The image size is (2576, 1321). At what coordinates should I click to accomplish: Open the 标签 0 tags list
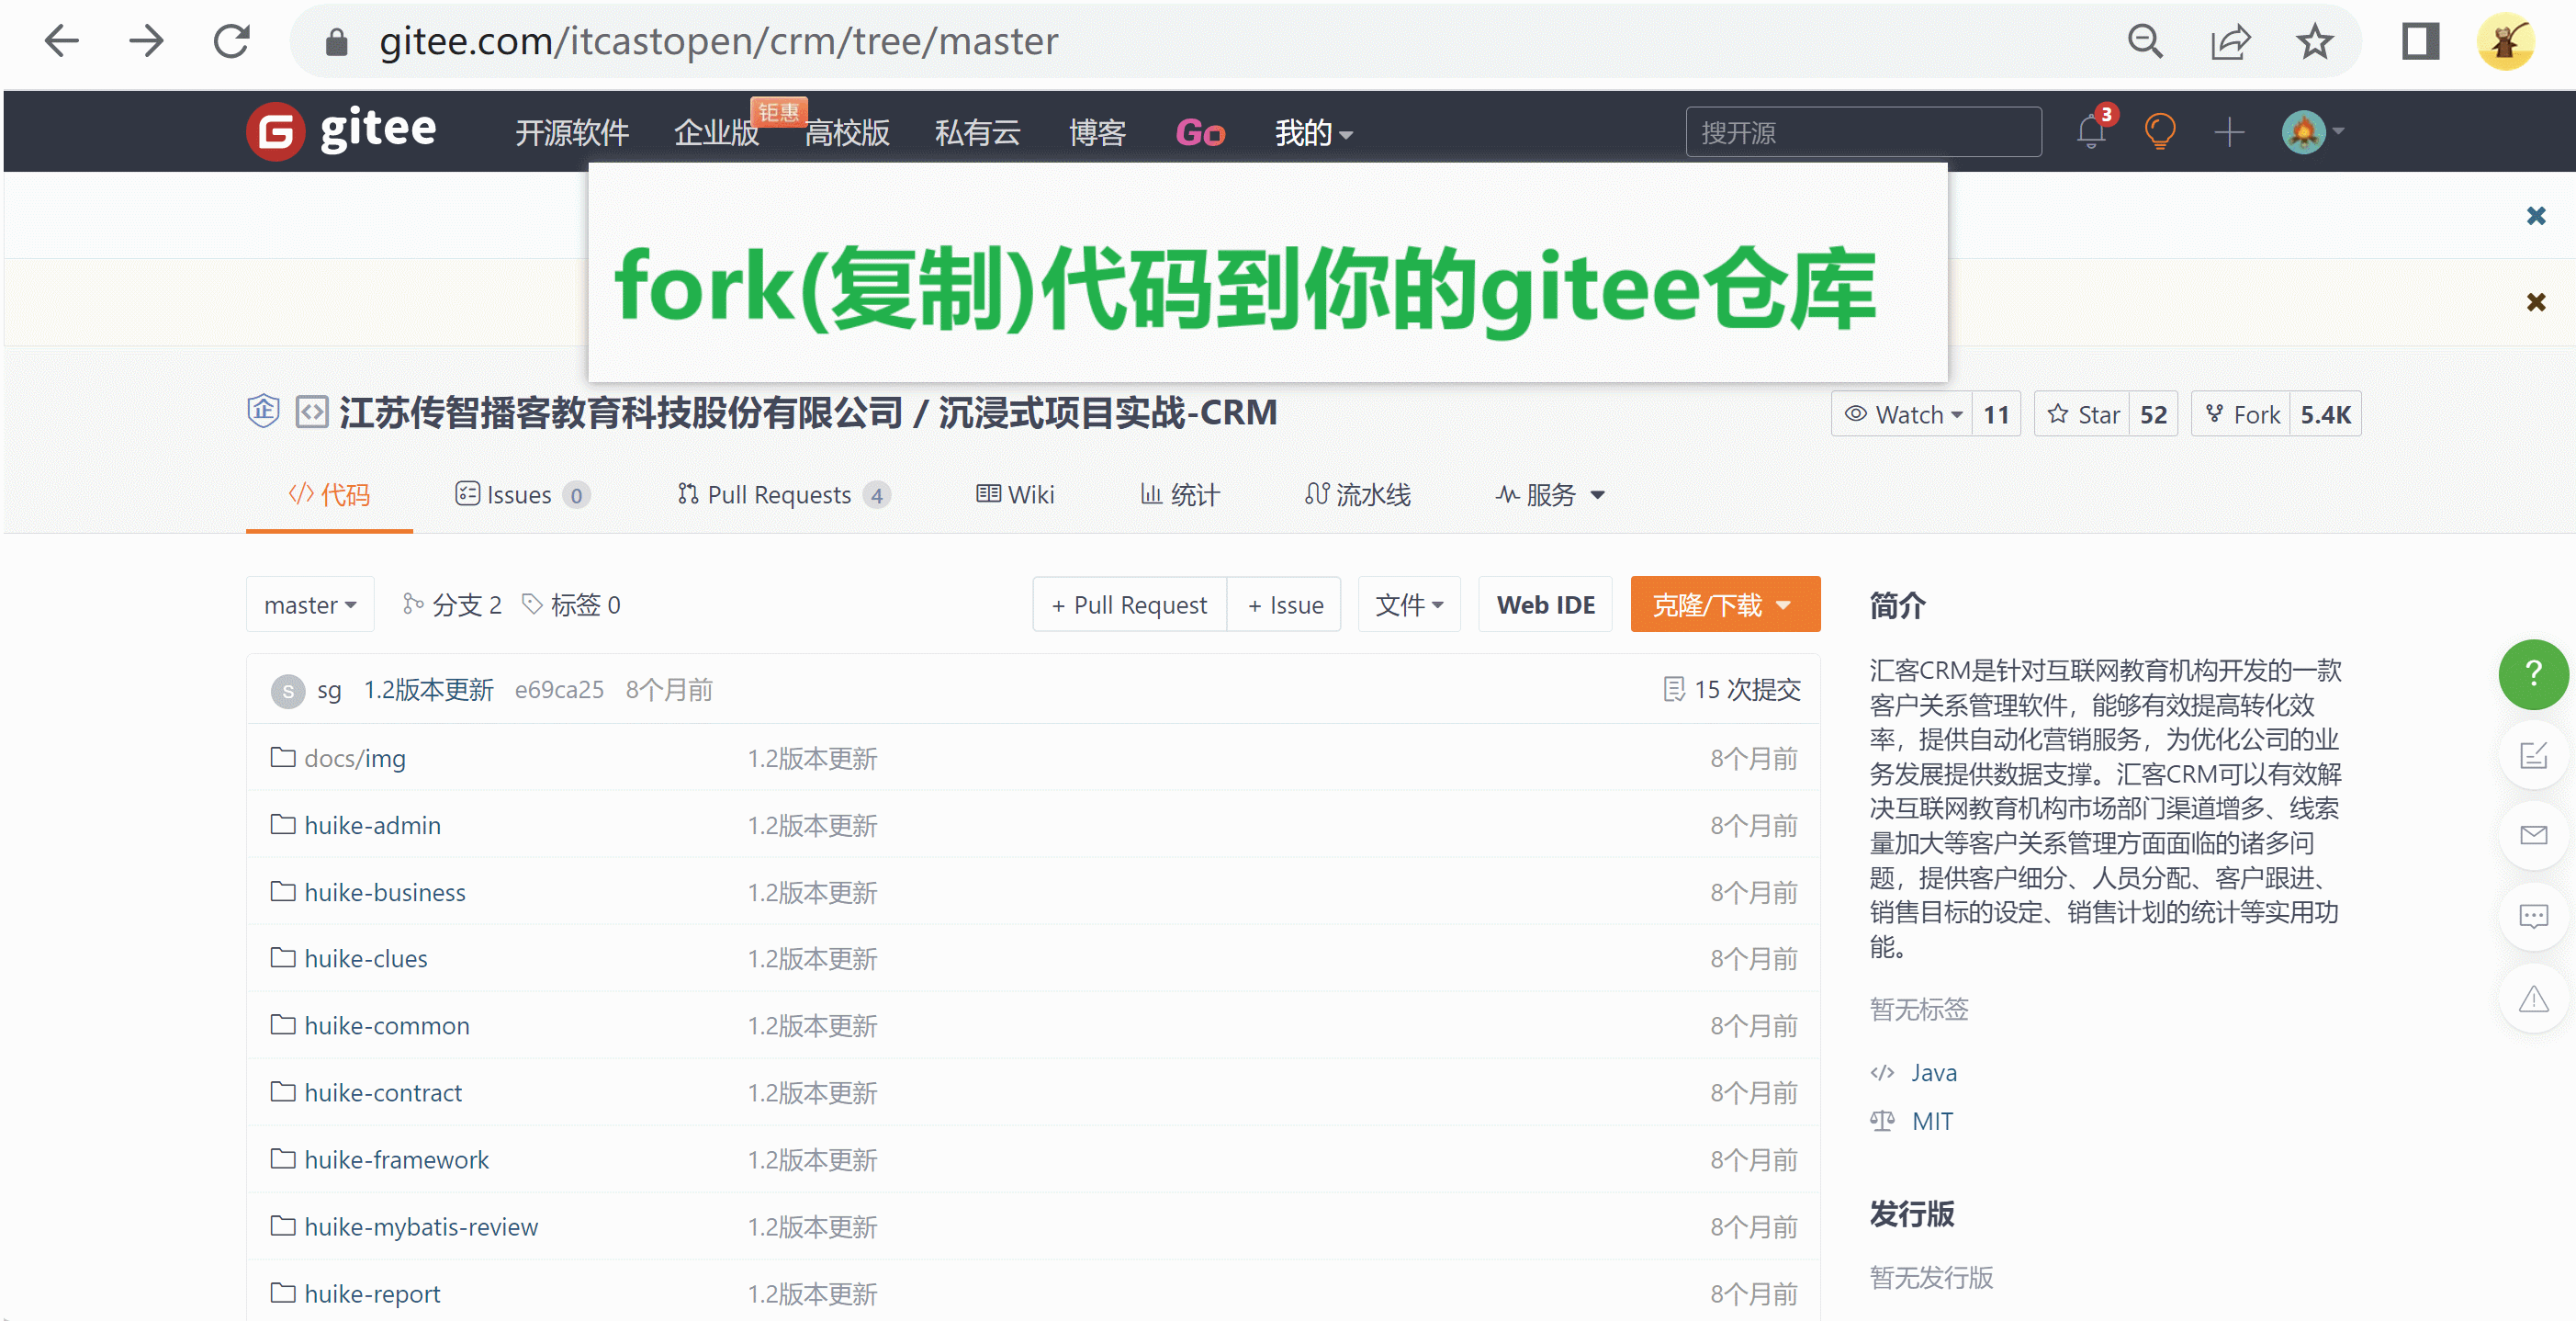tap(571, 604)
